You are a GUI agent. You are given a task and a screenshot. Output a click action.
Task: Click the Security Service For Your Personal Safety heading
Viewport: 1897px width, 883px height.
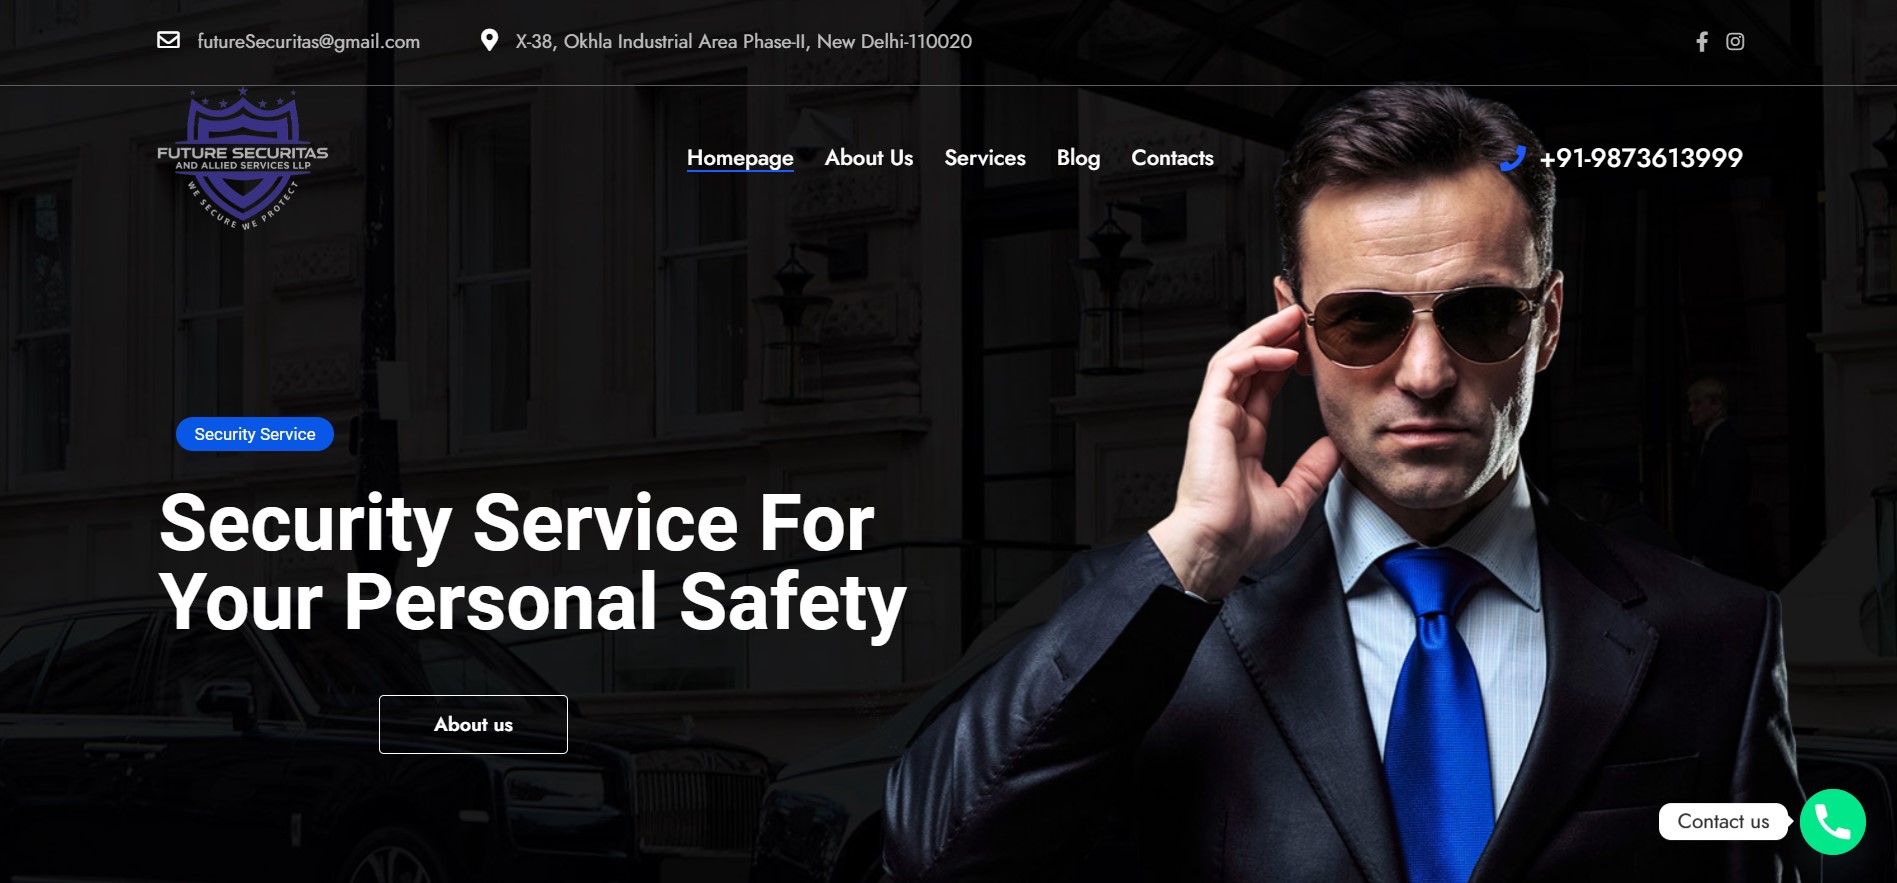(x=533, y=563)
